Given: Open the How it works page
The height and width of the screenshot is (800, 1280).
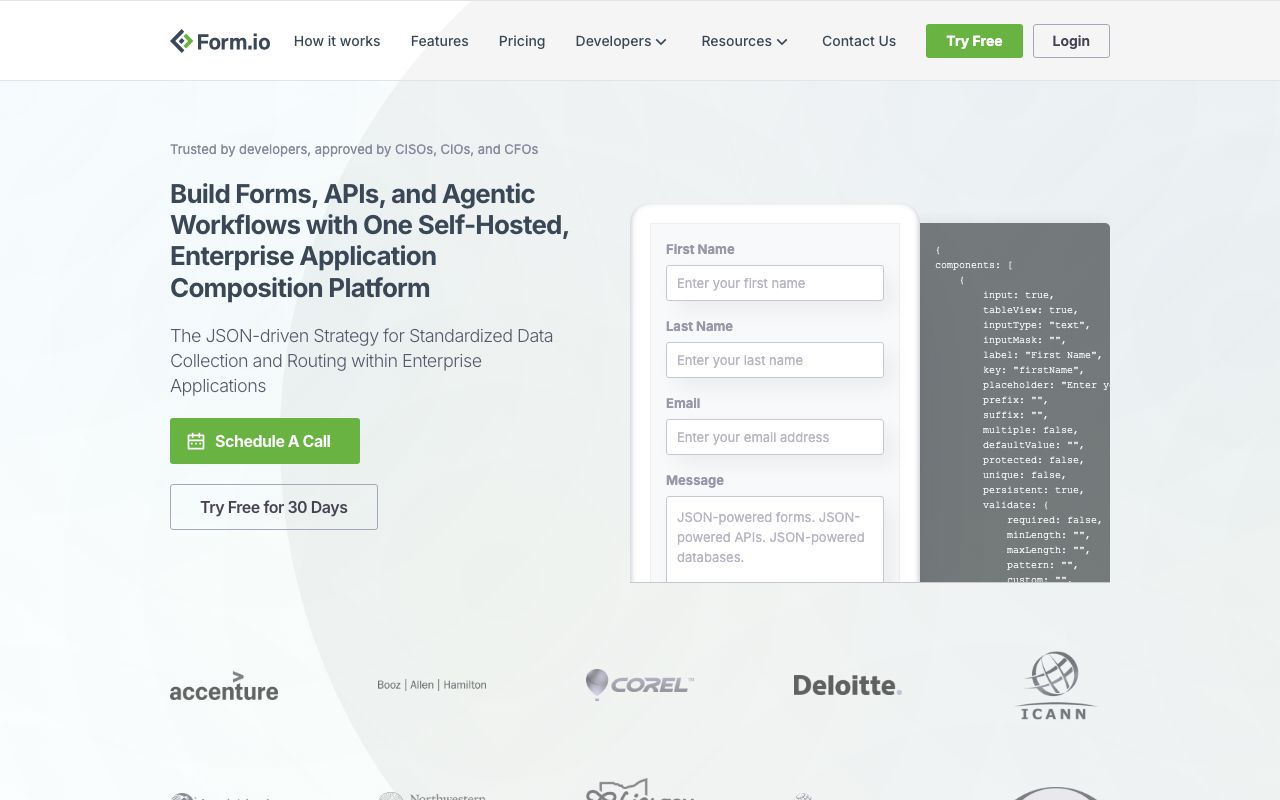Looking at the screenshot, I should (x=337, y=41).
